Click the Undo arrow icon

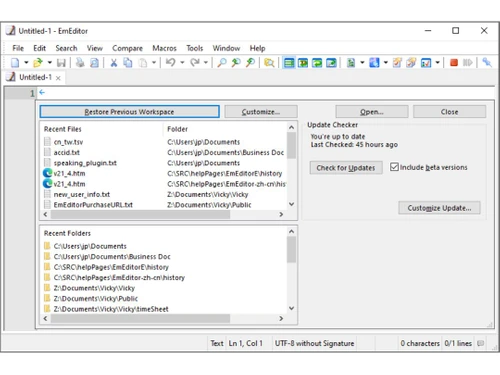coord(171,63)
